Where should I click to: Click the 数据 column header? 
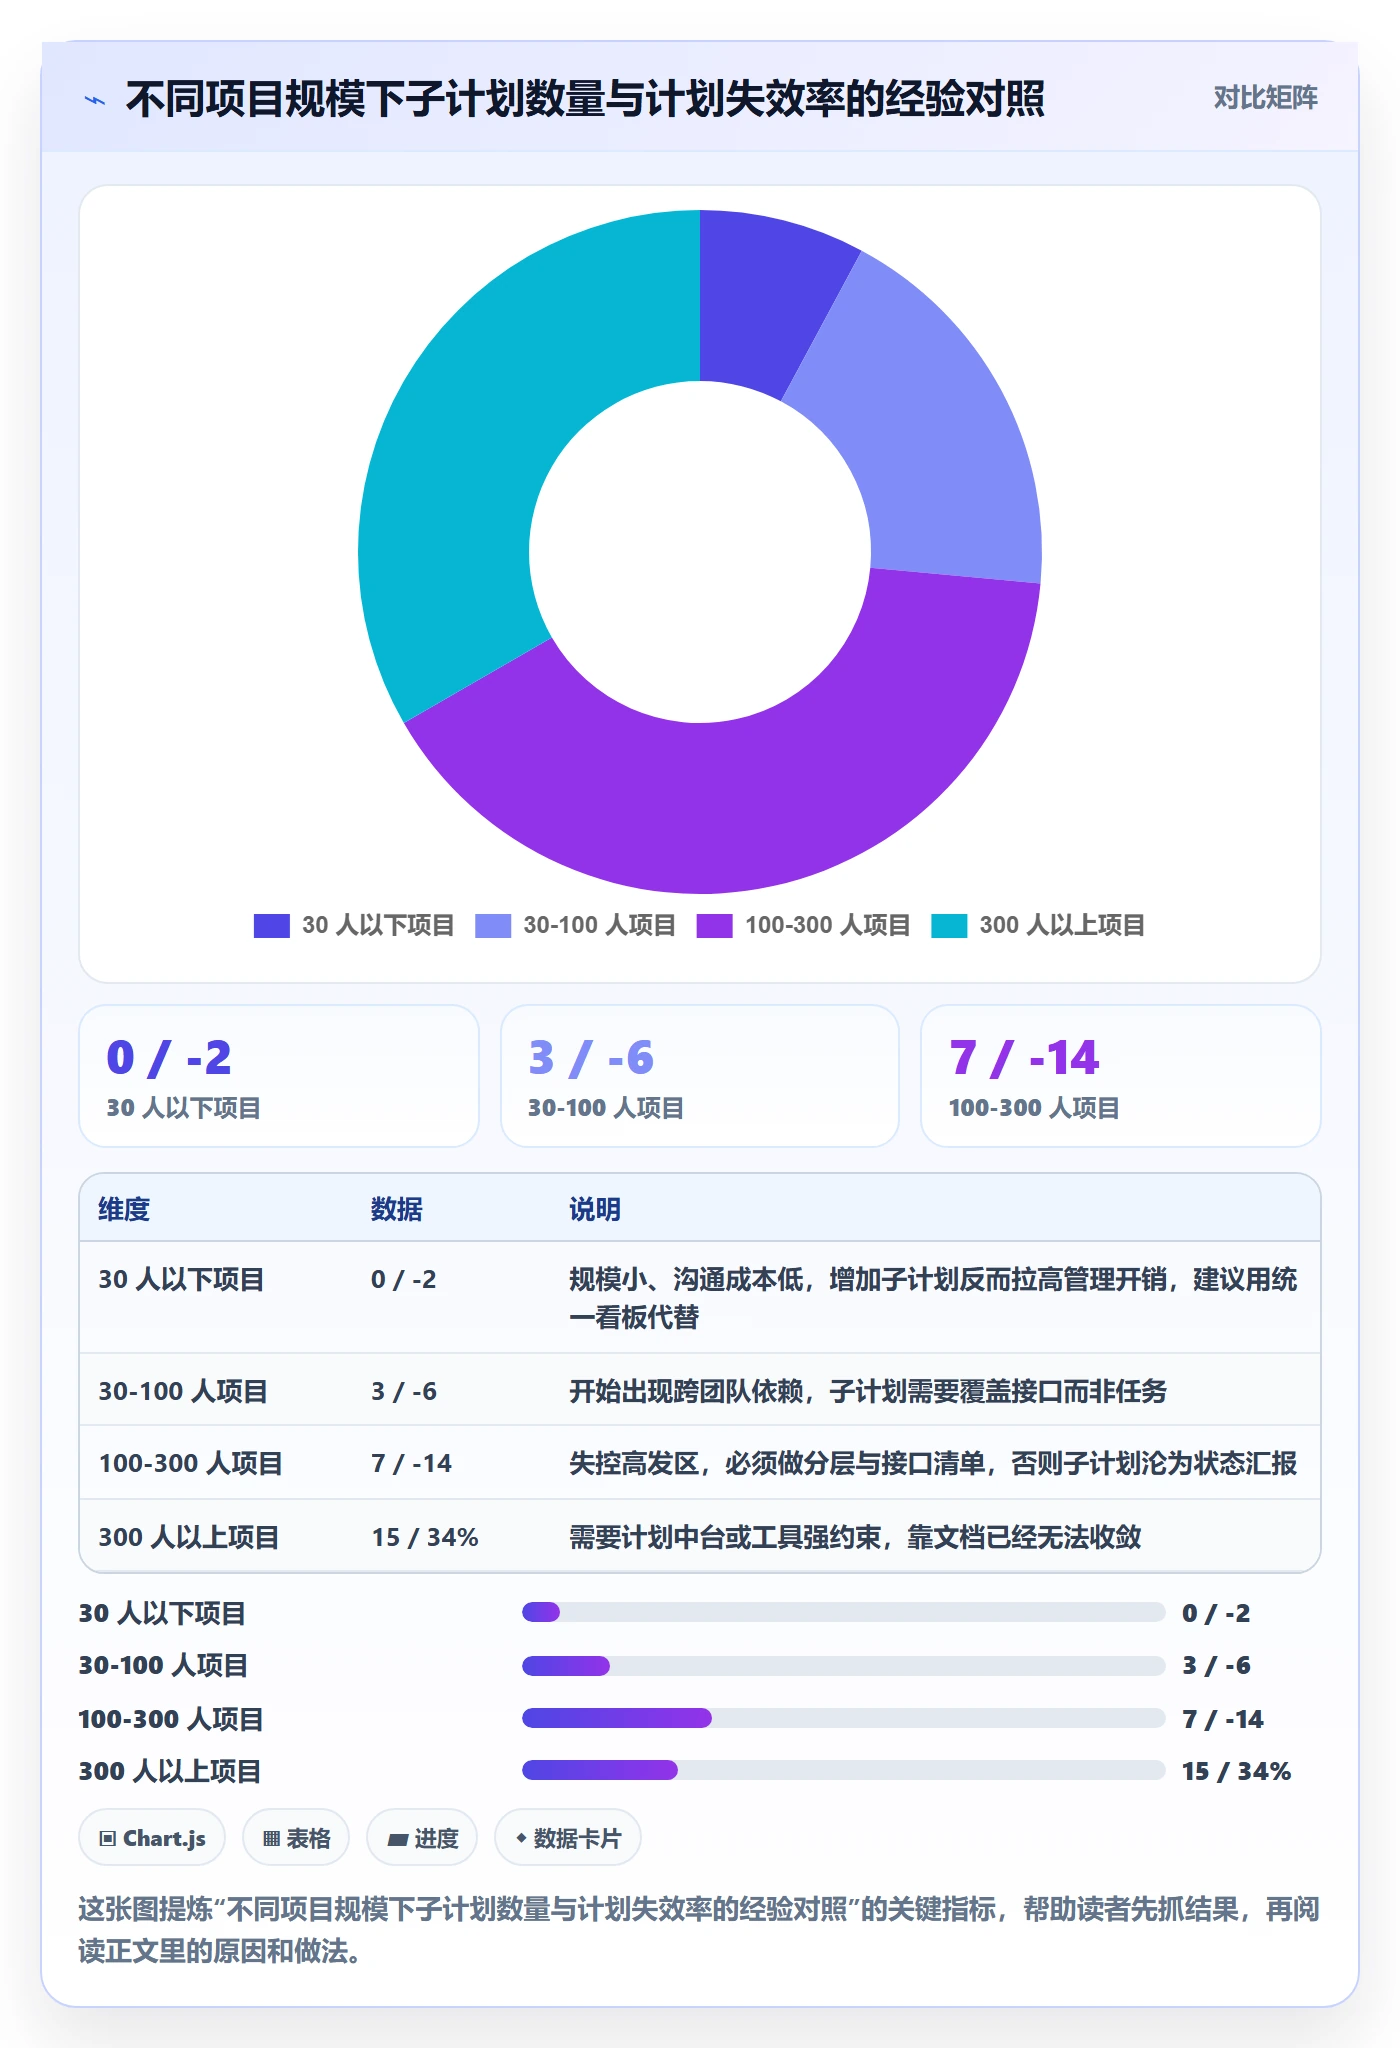click(396, 1209)
